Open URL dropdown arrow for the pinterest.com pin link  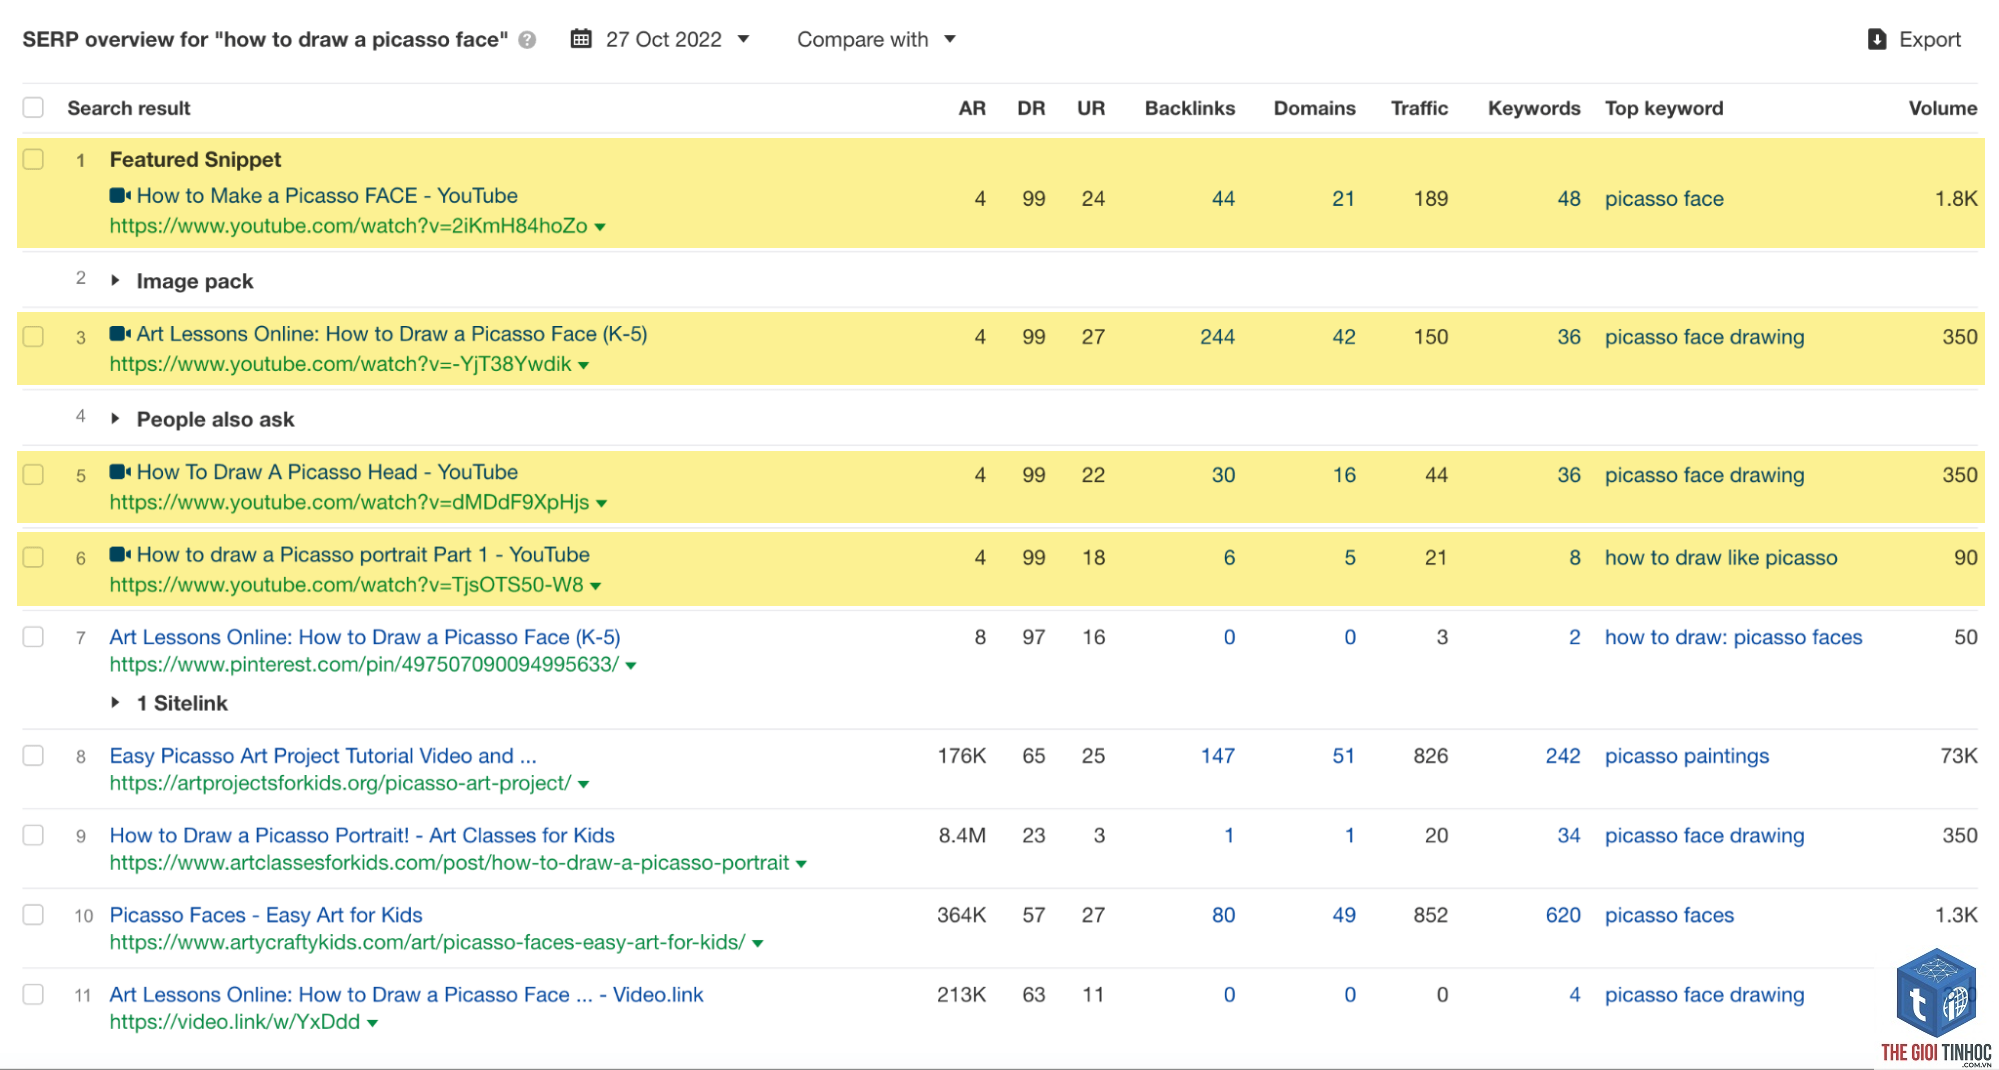pyautogui.click(x=631, y=665)
